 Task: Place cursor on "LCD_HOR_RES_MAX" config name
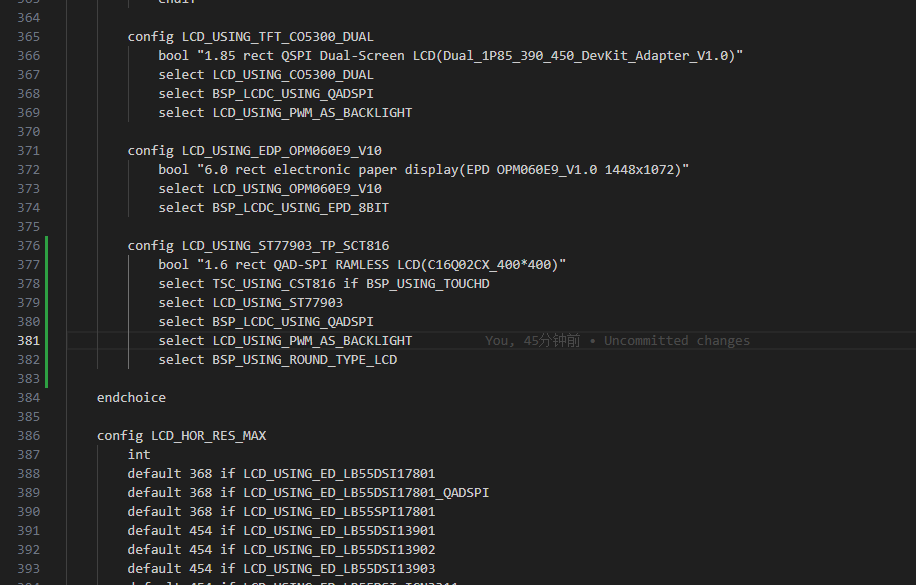pyautogui.click(x=208, y=436)
